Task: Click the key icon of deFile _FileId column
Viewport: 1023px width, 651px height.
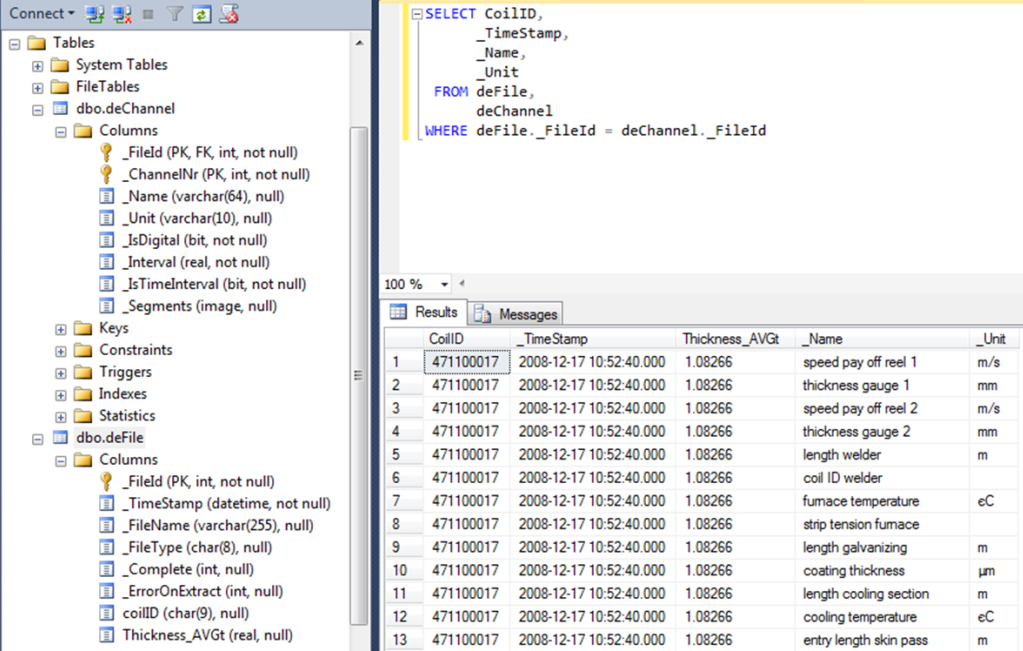Action: click(x=106, y=481)
